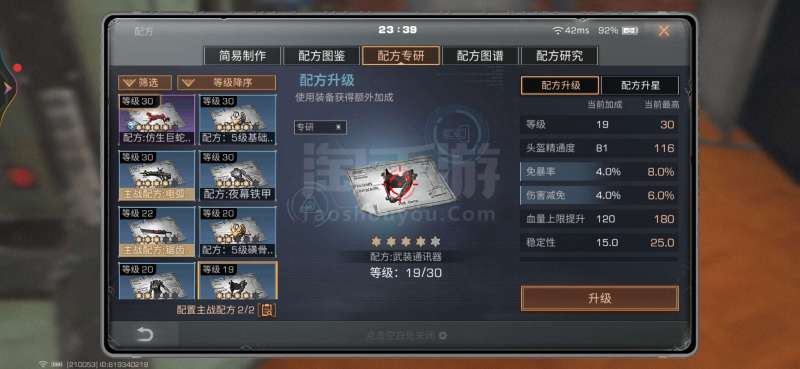Select the 锯齿 level 22 recipe icon
Image resolution: width=800 pixels, height=369 pixels.
pos(157,232)
